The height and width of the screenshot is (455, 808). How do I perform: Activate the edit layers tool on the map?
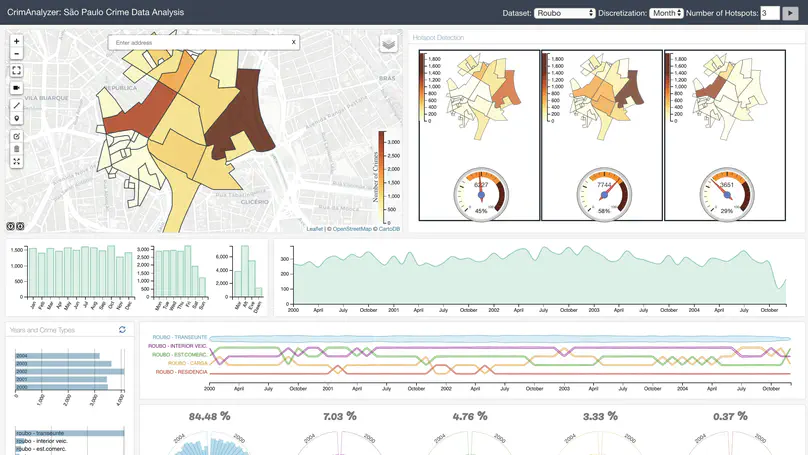(x=16, y=136)
